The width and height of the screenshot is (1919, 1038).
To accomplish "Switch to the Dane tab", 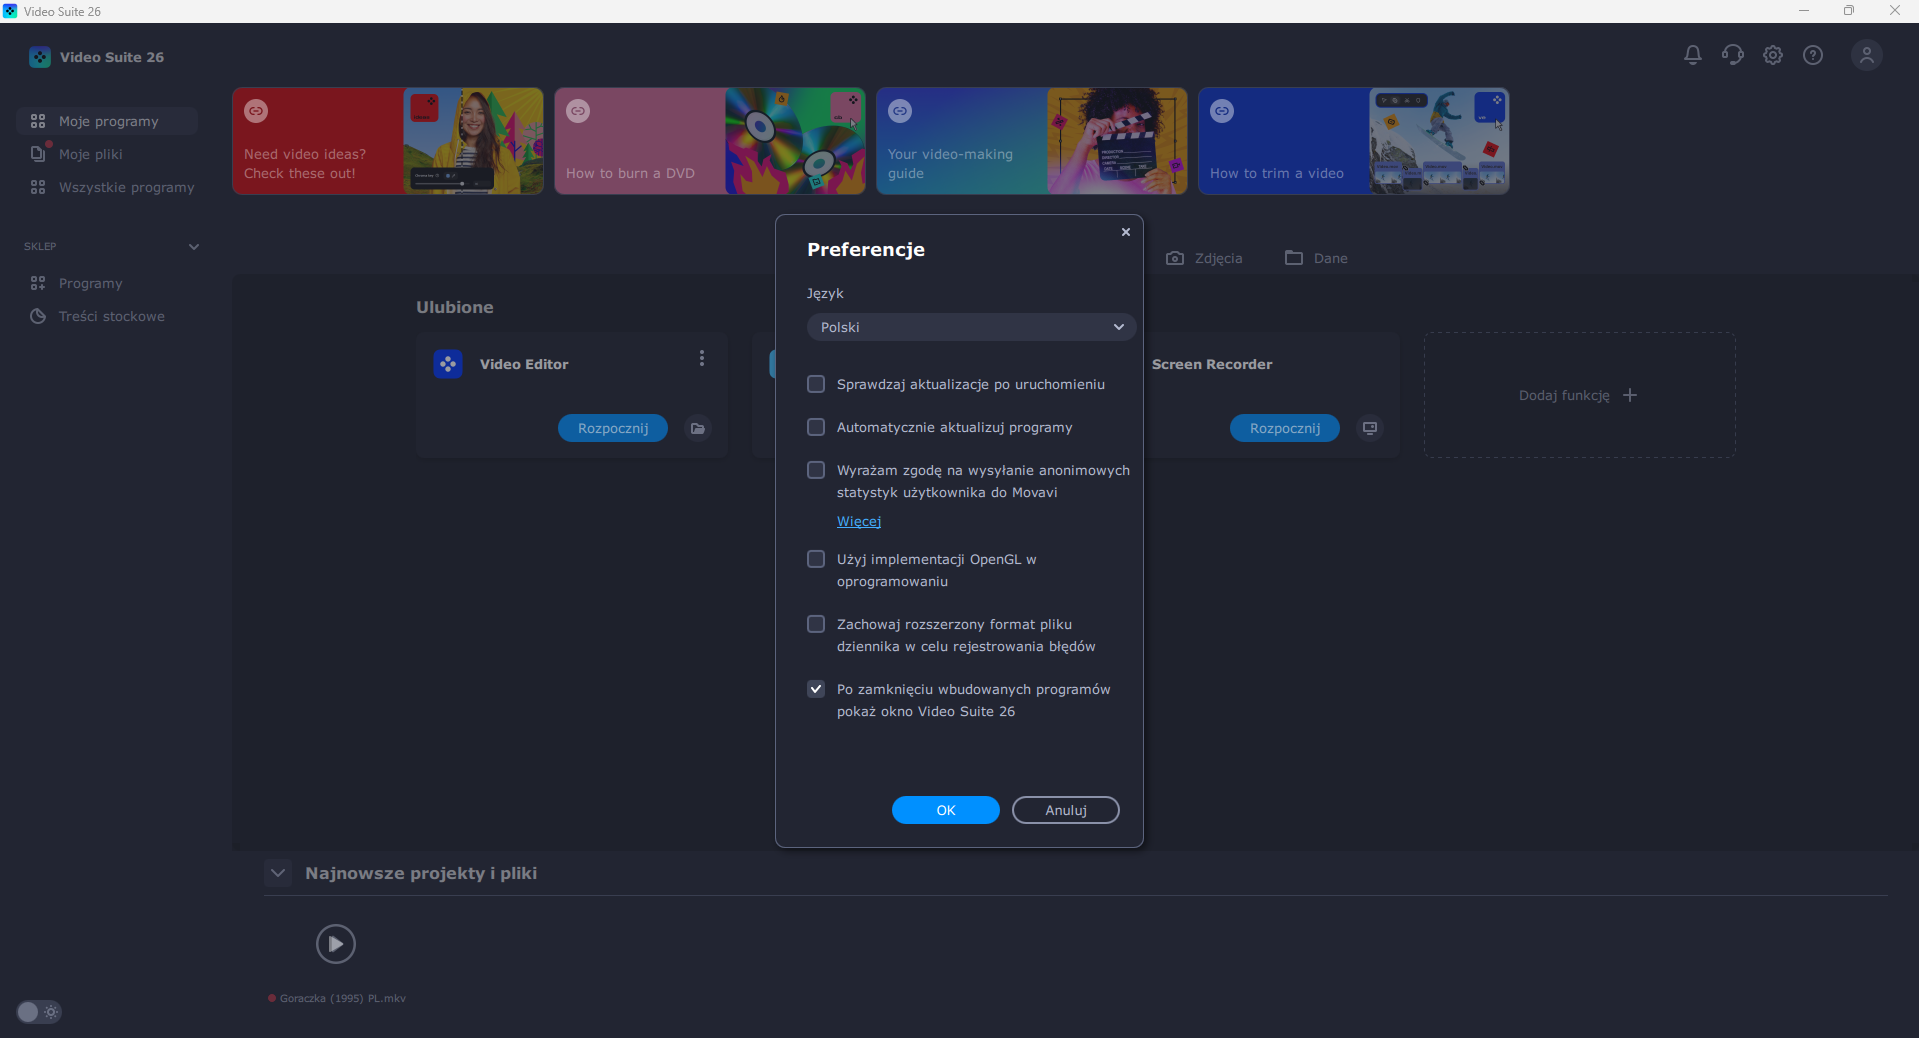I will tap(1316, 258).
